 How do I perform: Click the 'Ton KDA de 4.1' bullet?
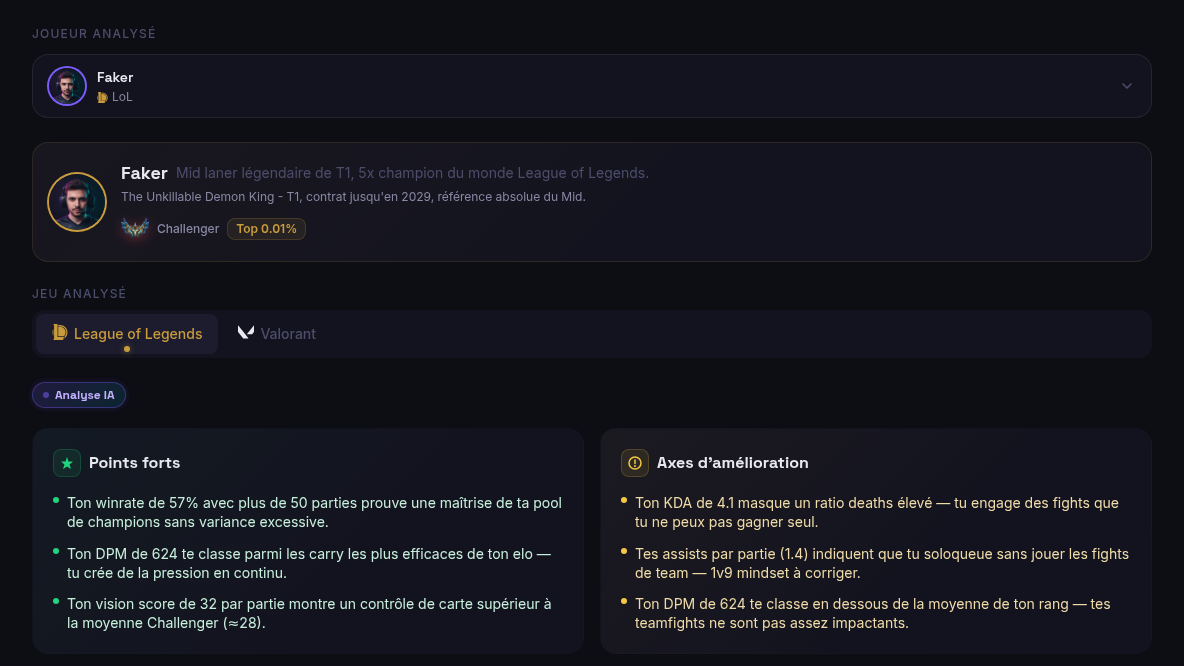877,513
